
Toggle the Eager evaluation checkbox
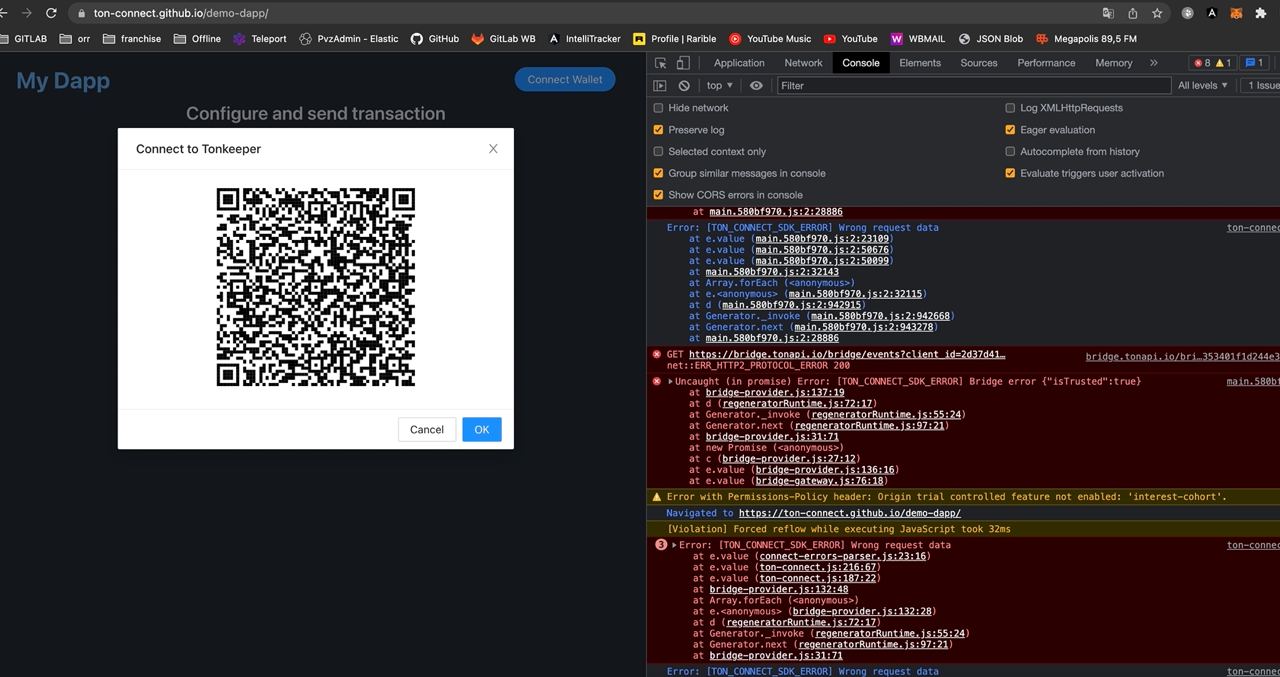click(x=1010, y=130)
